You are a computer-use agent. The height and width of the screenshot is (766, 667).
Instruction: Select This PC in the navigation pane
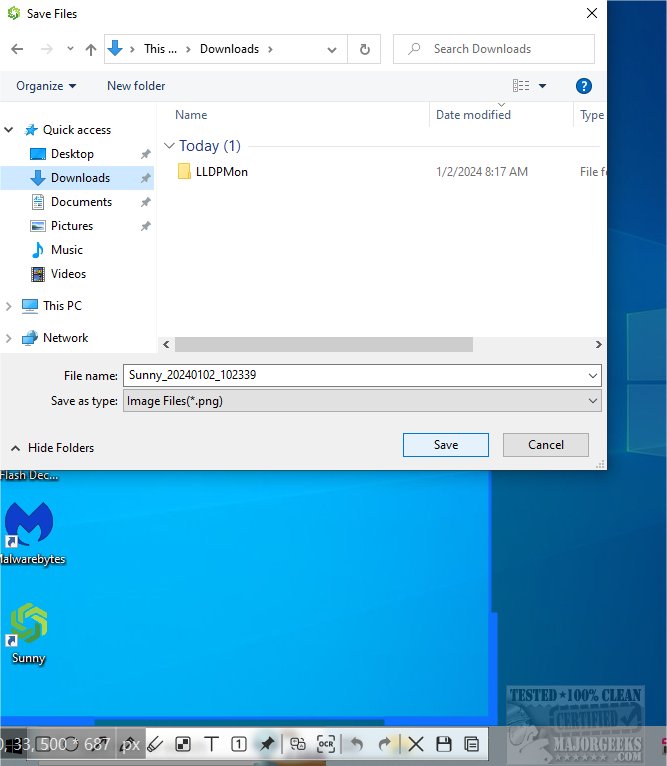pos(62,306)
